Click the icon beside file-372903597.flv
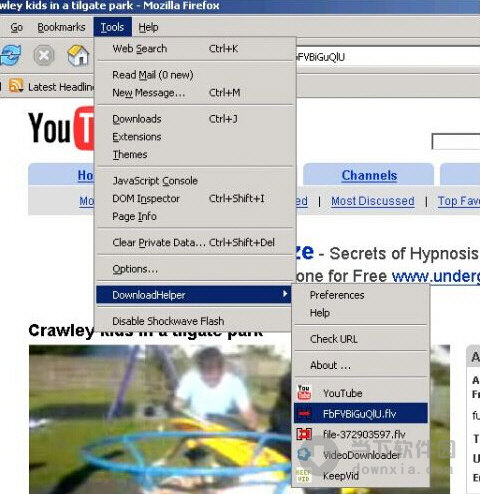Screen dimensions: 480x494 tap(304, 434)
